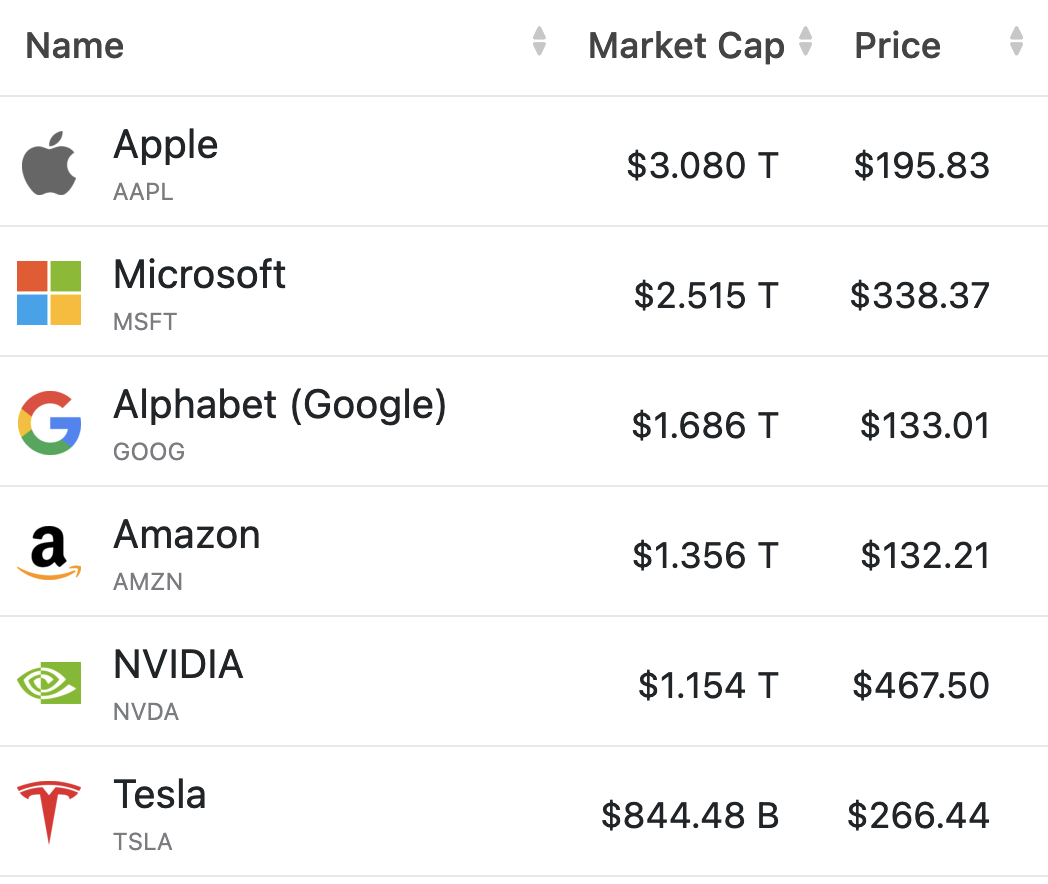The height and width of the screenshot is (884, 1048).
Task: Click Tesla's $844.48 B market cap
Action: coord(689,816)
